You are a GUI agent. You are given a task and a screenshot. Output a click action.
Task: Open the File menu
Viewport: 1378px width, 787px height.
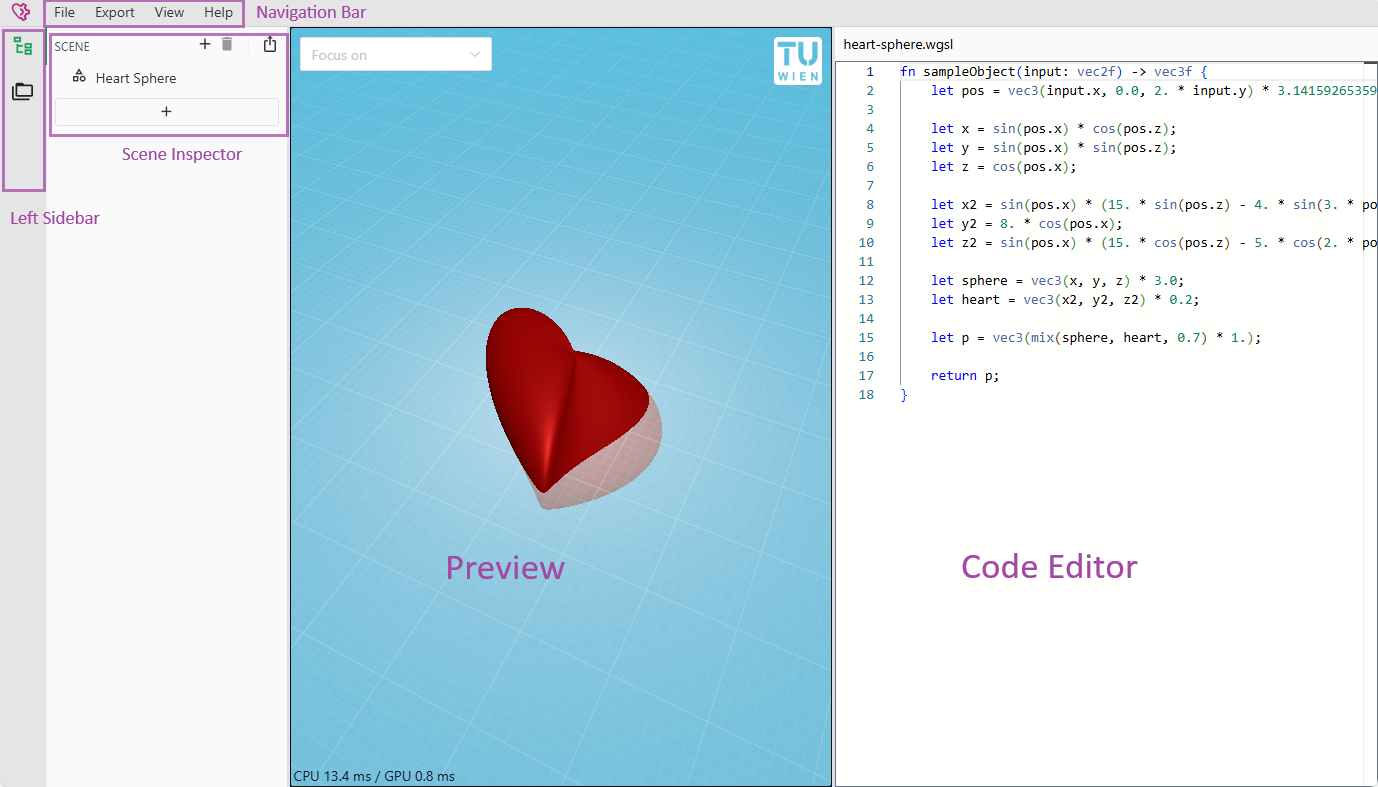tap(64, 12)
